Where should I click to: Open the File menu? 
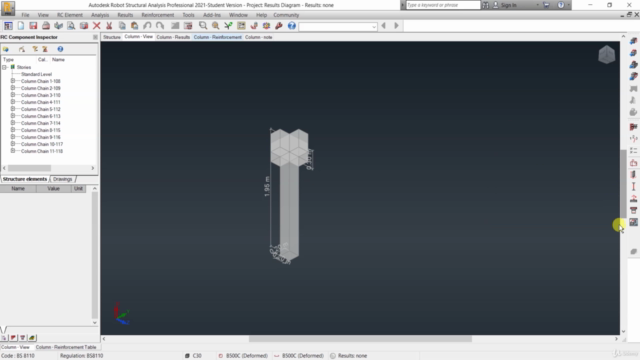pyautogui.click(x=25, y=15)
